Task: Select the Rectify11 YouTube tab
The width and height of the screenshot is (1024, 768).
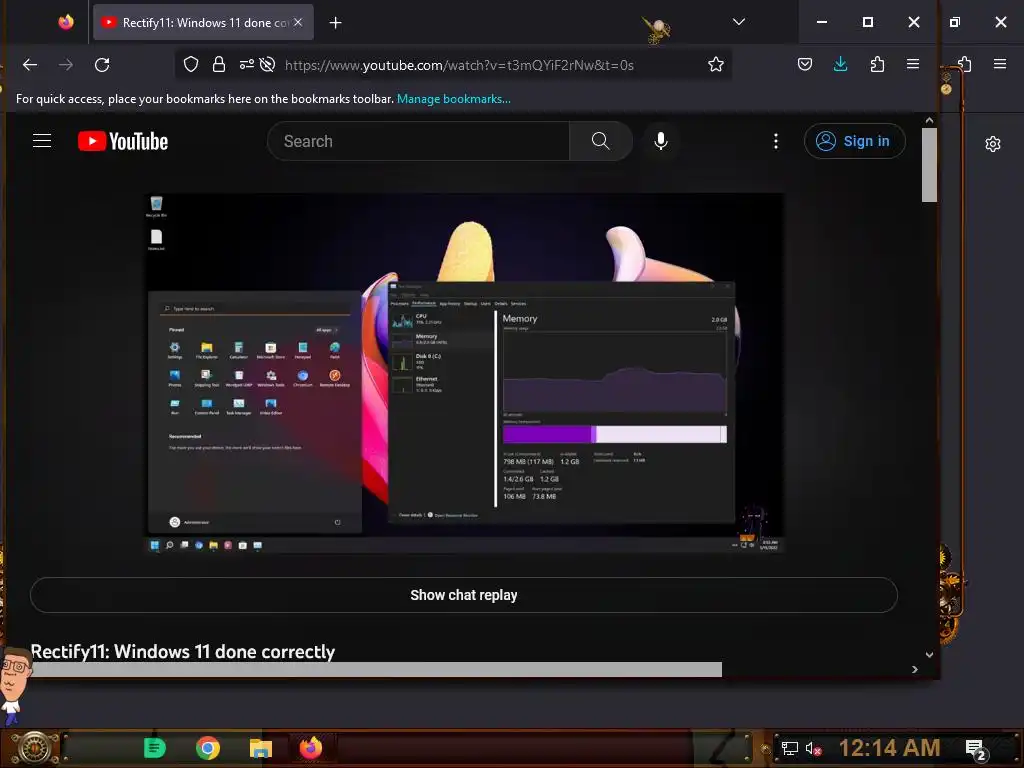Action: coord(203,22)
